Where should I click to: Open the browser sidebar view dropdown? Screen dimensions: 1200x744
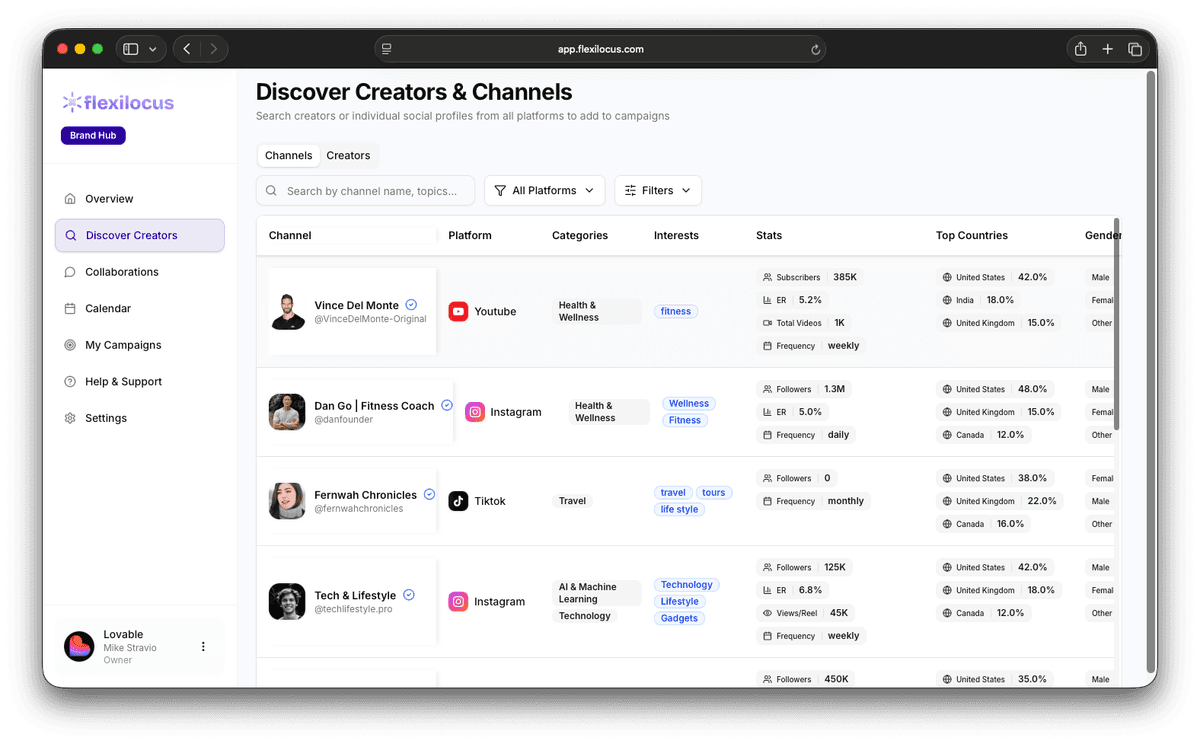pos(141,48)
